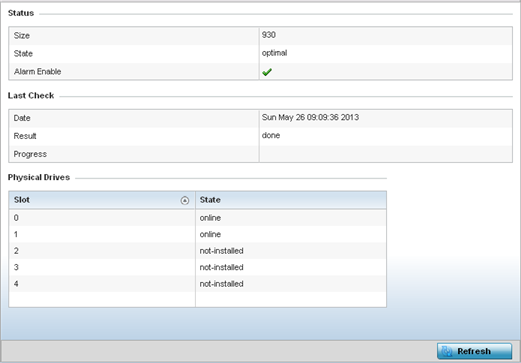The width and height of the screenshot is (521, 363).
Task: Click the Slot column header label
Action: tap(22, 200)
